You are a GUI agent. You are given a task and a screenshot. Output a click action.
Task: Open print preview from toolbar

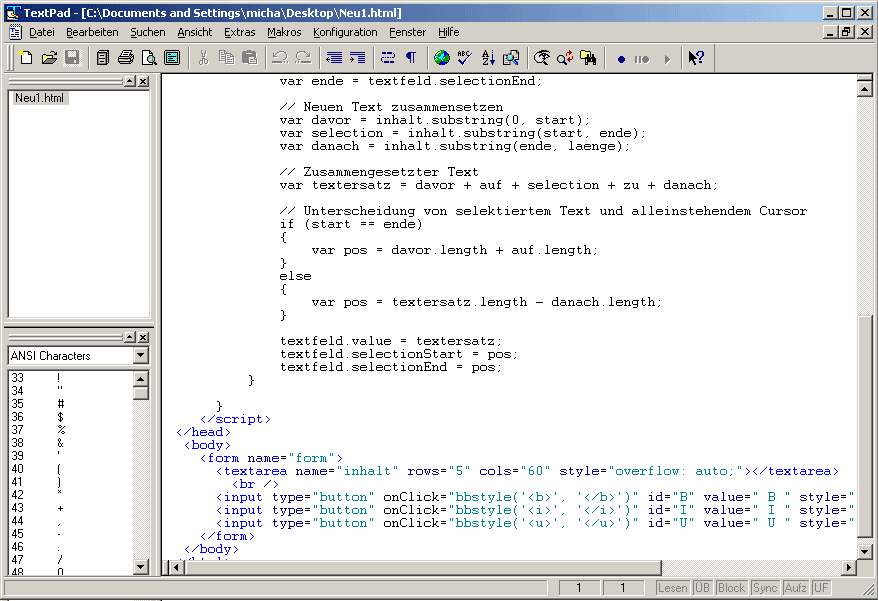point(149,58)
